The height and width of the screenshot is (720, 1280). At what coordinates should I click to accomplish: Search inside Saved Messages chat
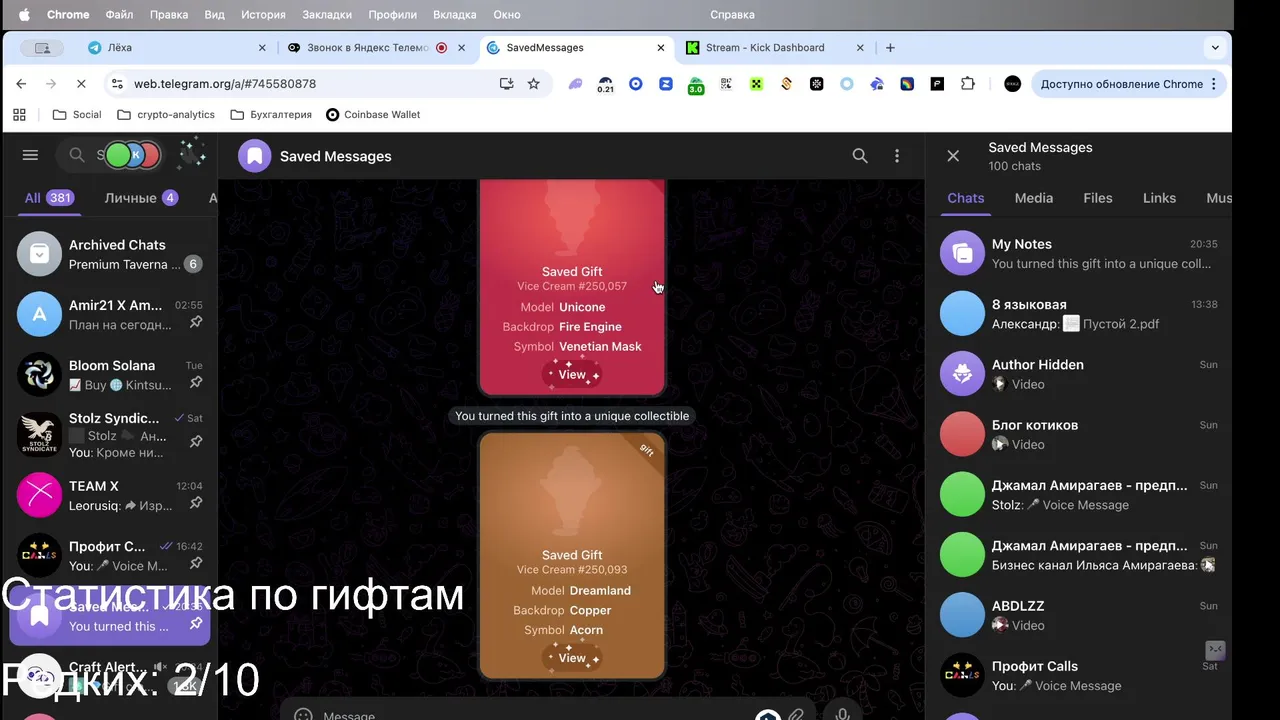860,156
